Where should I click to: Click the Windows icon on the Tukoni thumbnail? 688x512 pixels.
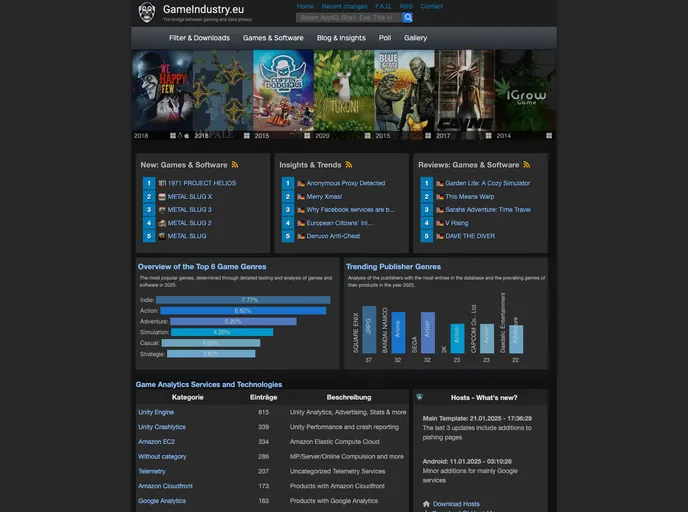pos(368,136)
